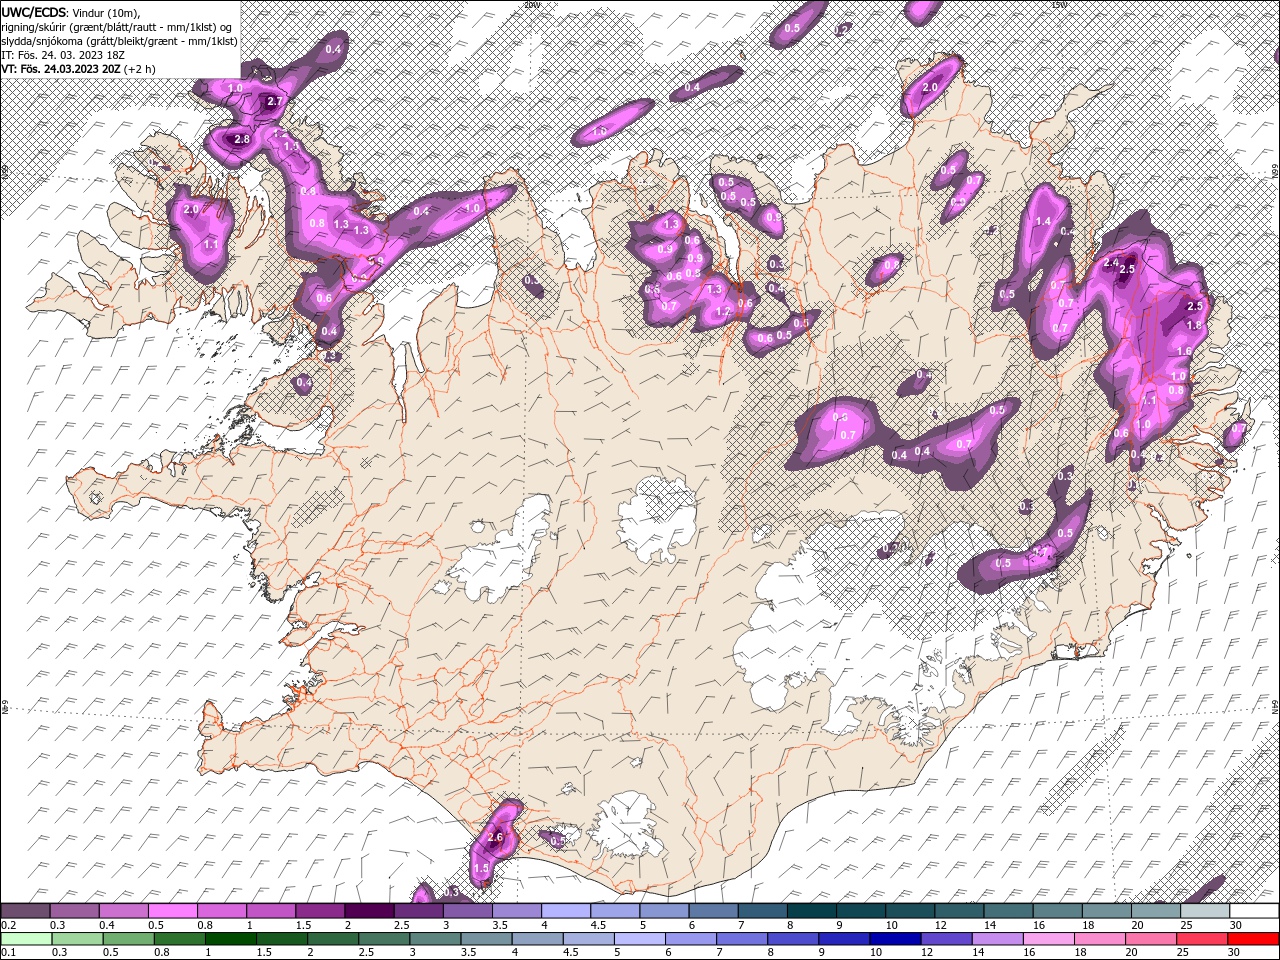Click the 1.4 precipitation value label
Screen dimensions: 1280x960
tap(1043, 222)
